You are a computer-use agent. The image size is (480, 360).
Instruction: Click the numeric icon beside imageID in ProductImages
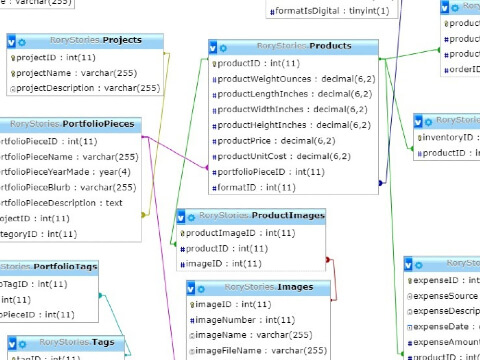tap(183, 265)
